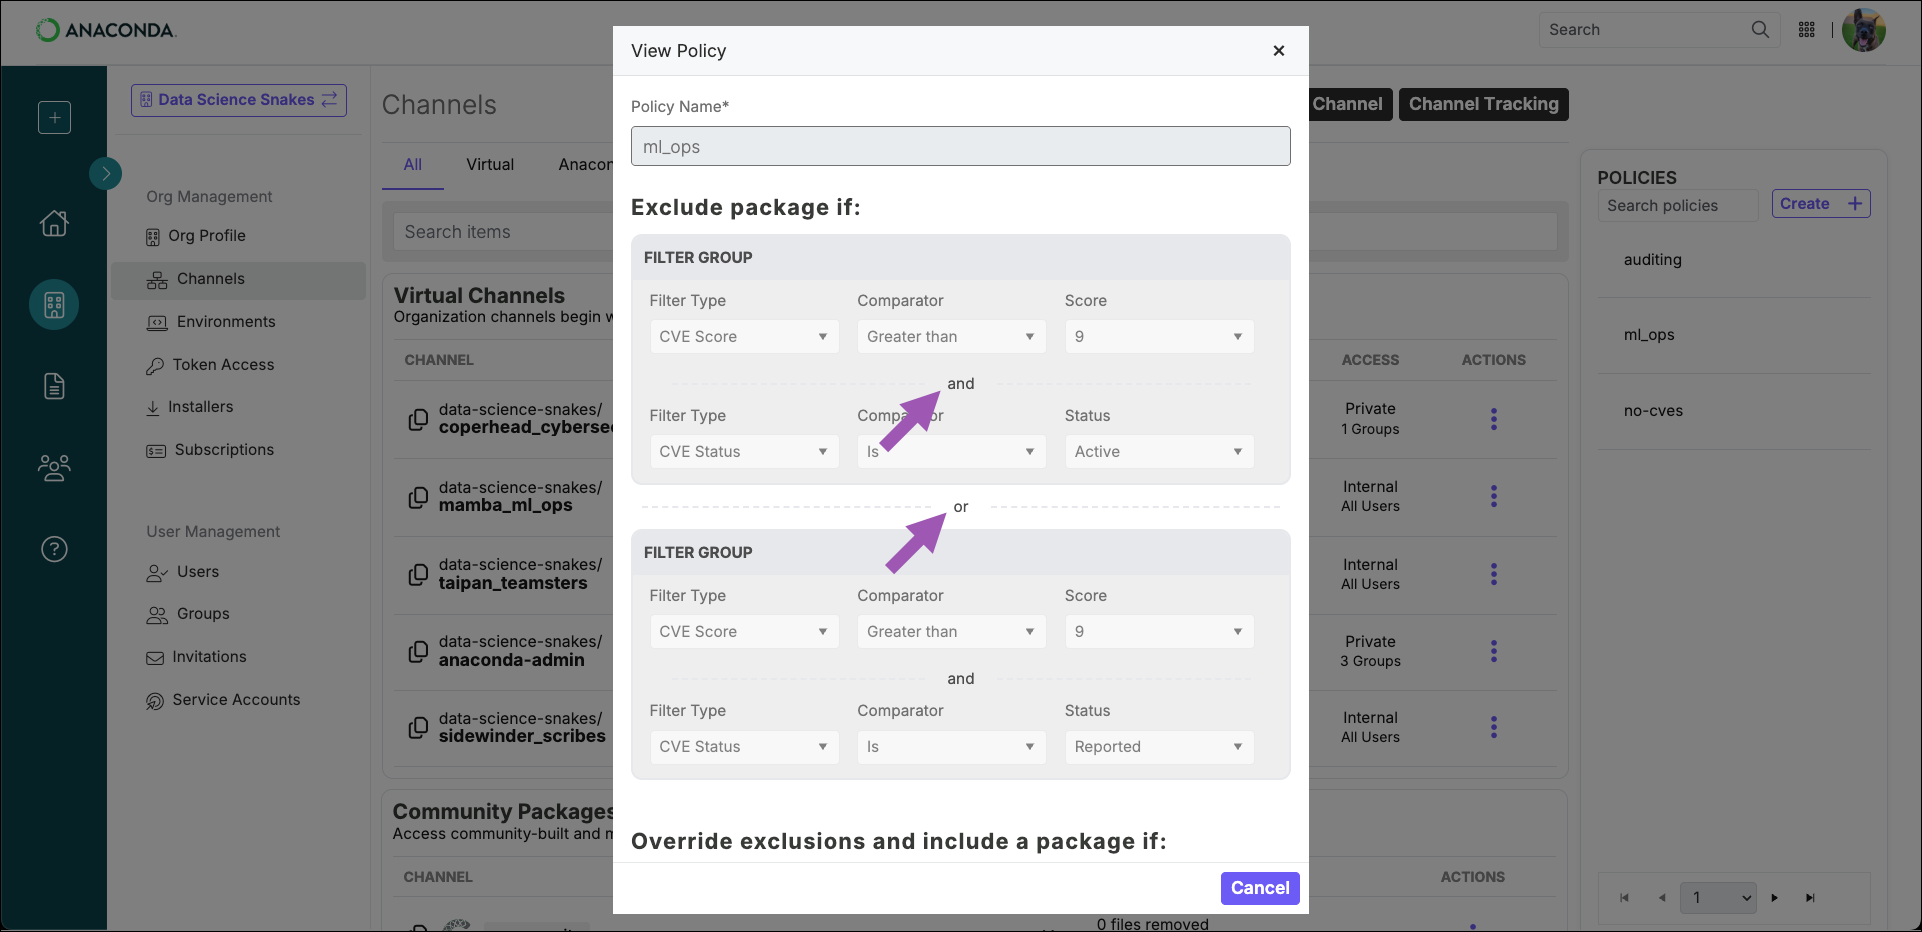
Task: Open first group Greater than comparator dropdown
Action: (951, 337)
